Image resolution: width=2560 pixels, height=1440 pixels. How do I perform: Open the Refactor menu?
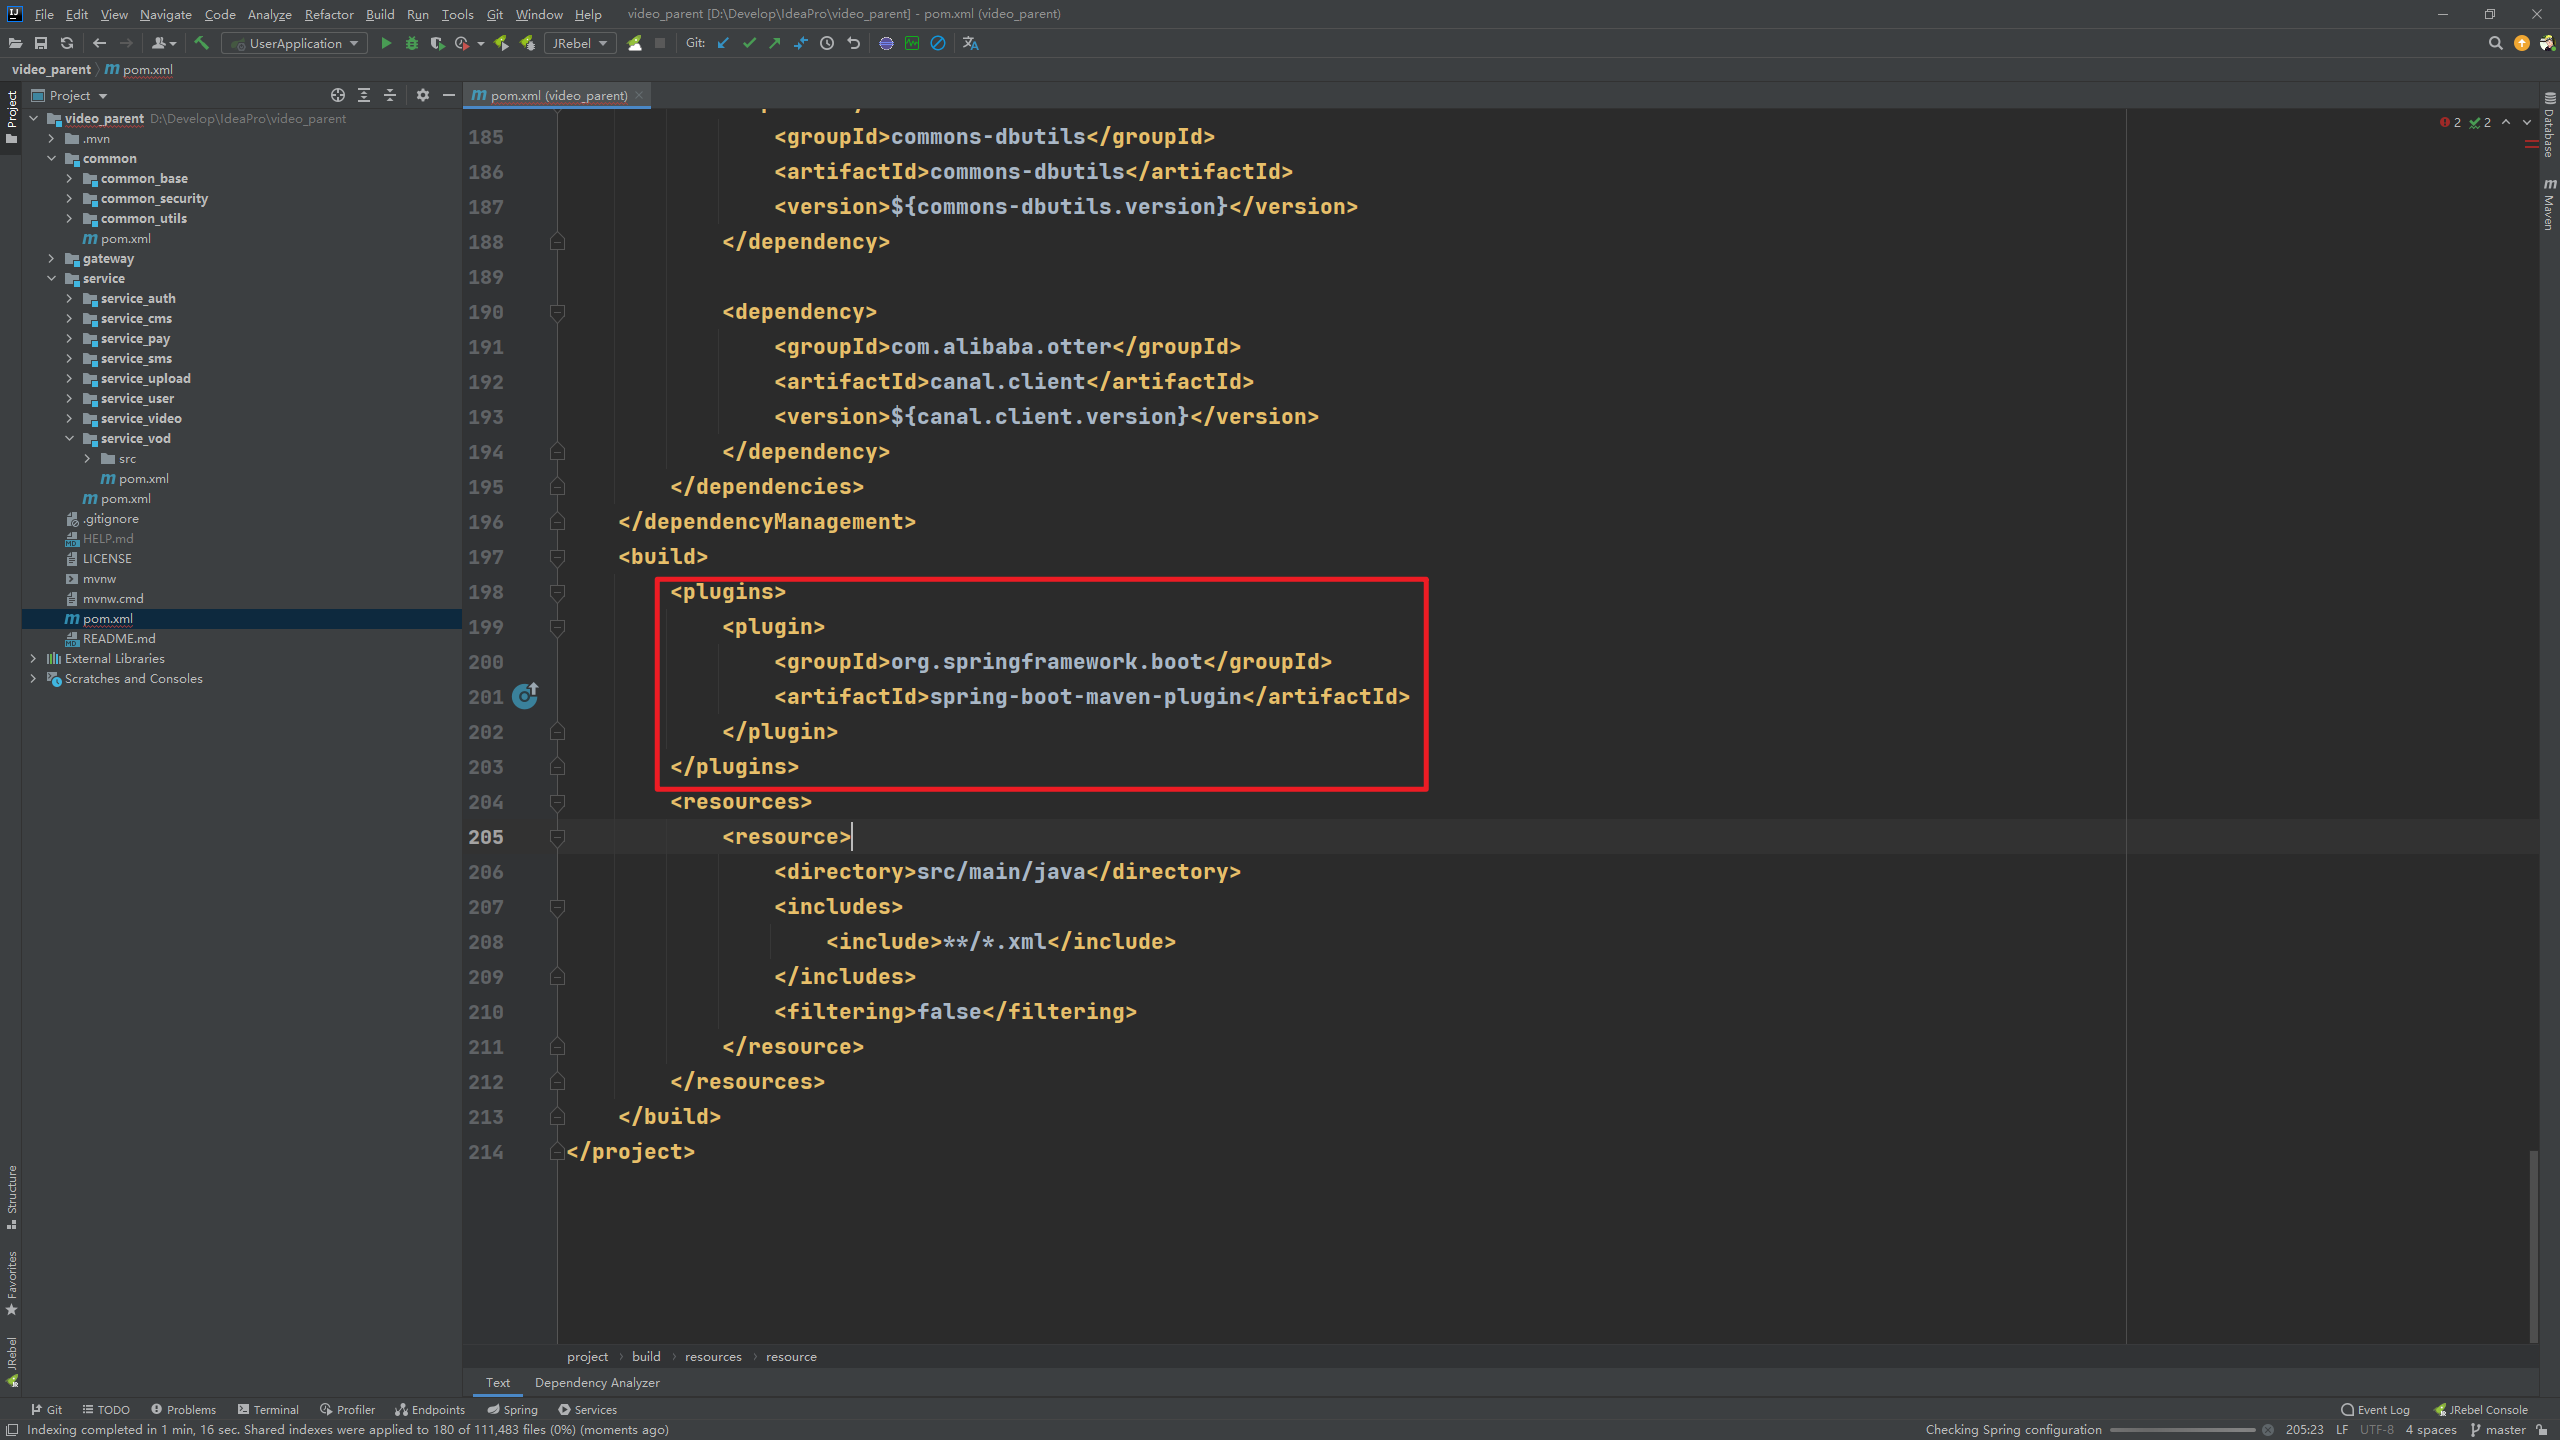329,14
